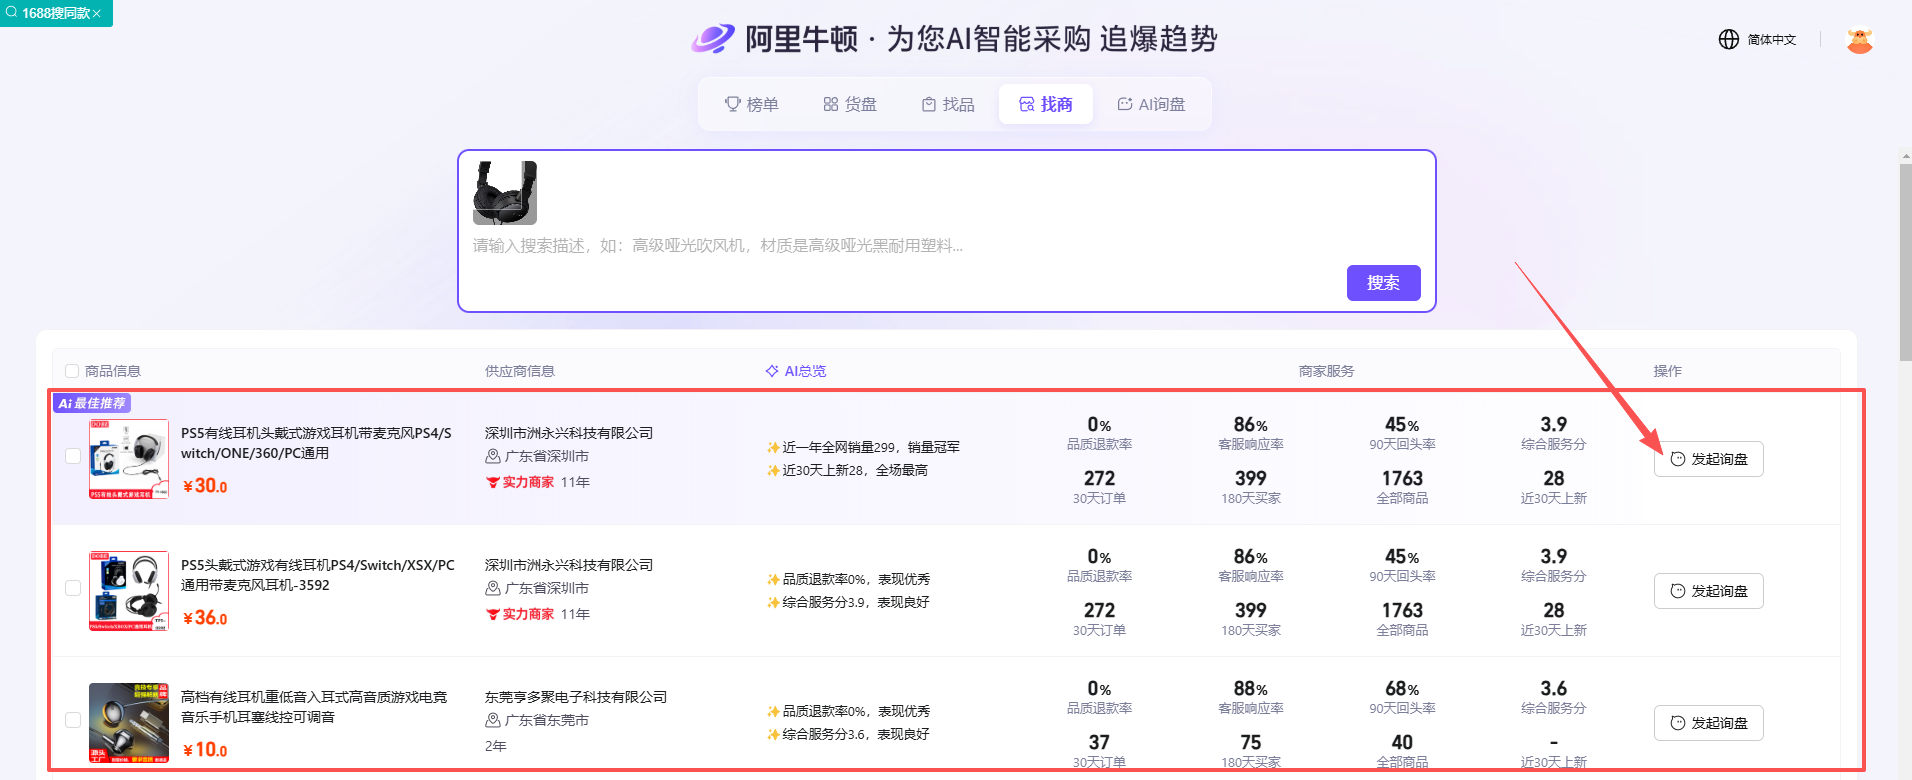1912x780 pixels.
Task: Open thumbnail of 高档有线耳机 product
Action: pos(129,723)
